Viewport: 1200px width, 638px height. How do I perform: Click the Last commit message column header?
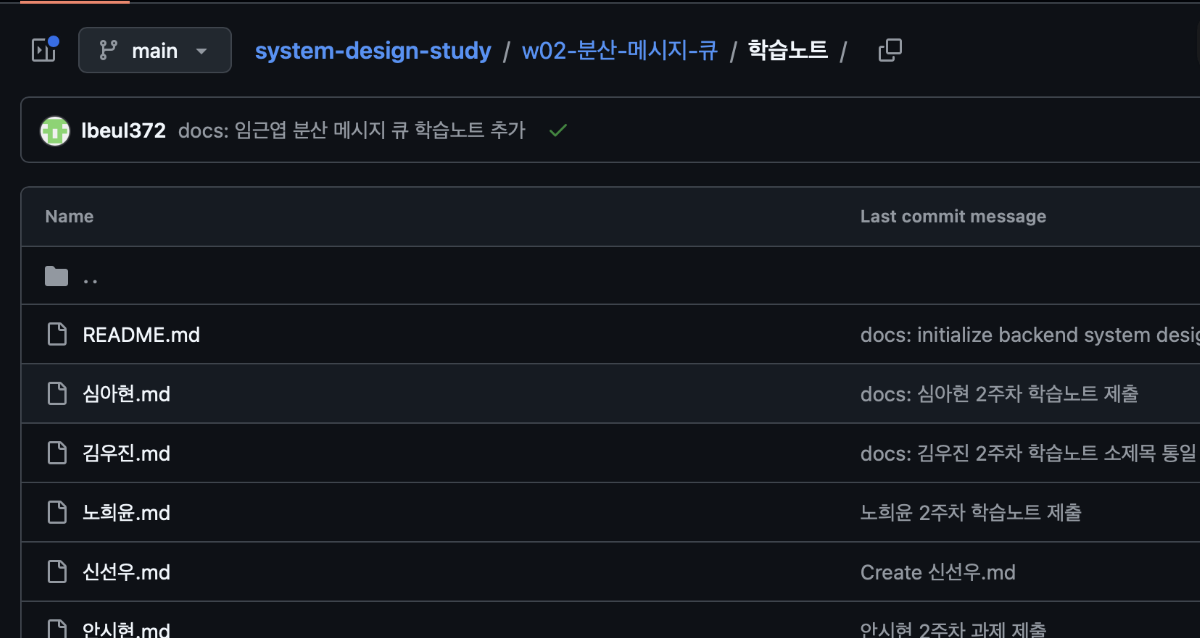[x=953, y=216]
